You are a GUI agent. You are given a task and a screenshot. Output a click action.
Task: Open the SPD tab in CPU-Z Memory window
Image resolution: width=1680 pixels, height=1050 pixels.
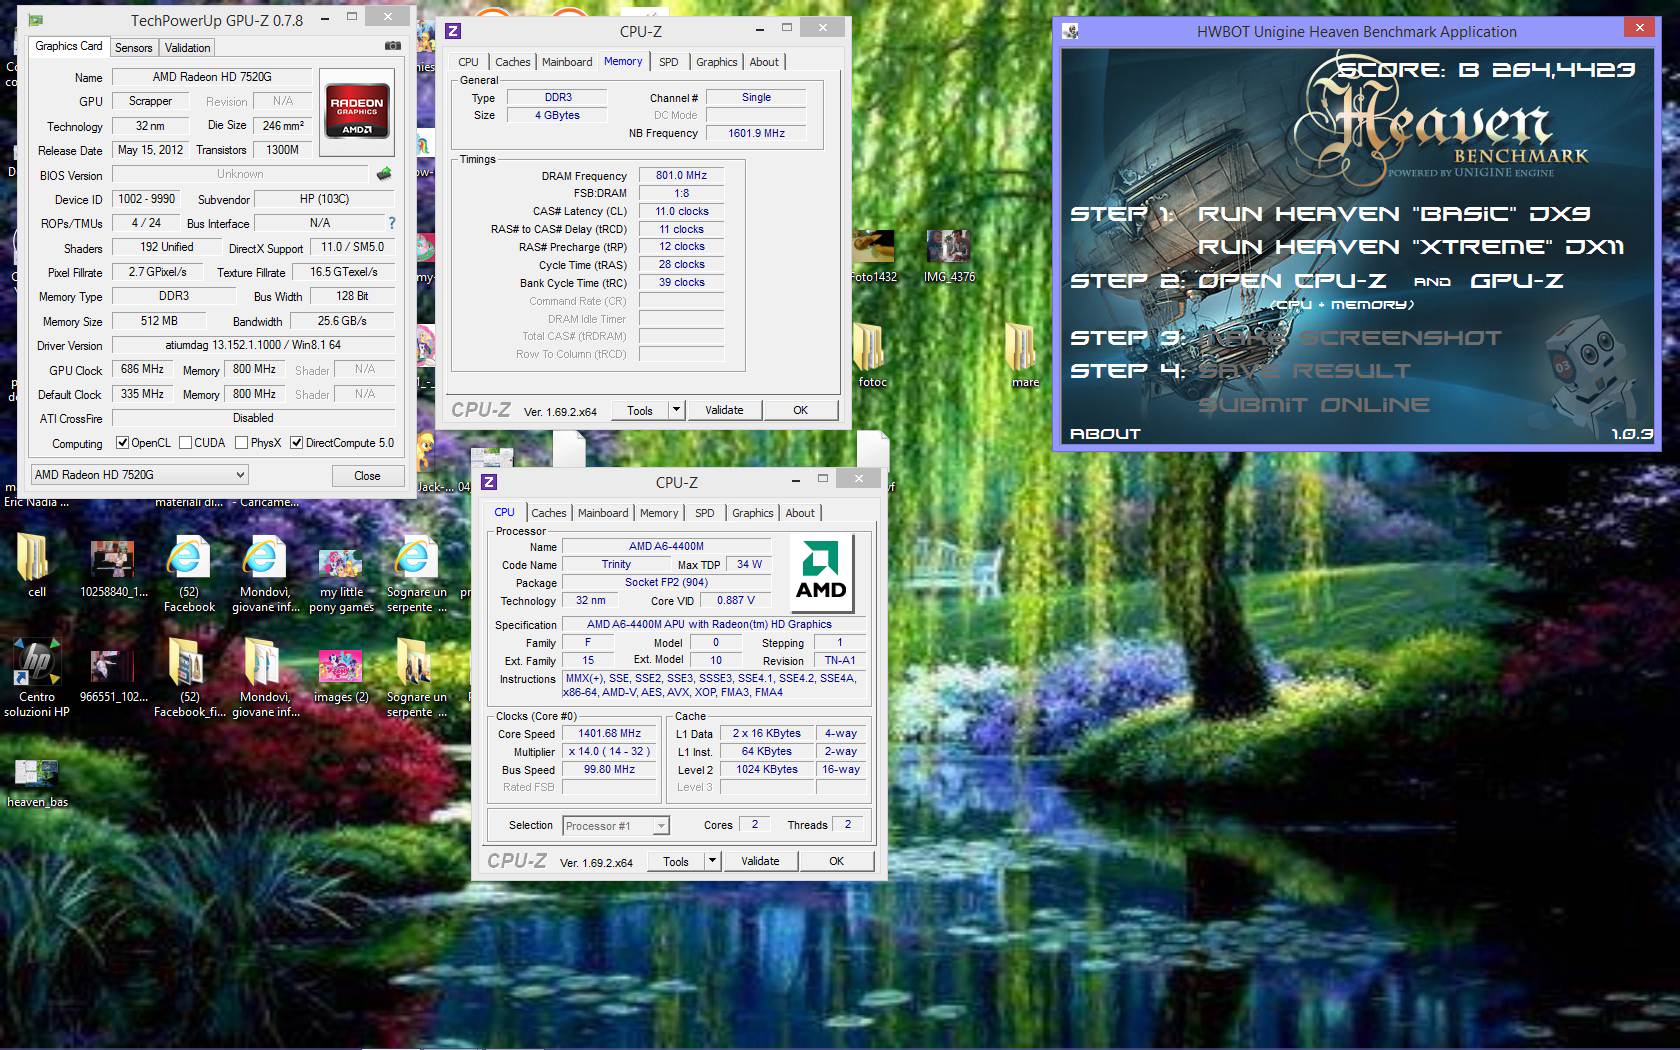pos(669,62)
